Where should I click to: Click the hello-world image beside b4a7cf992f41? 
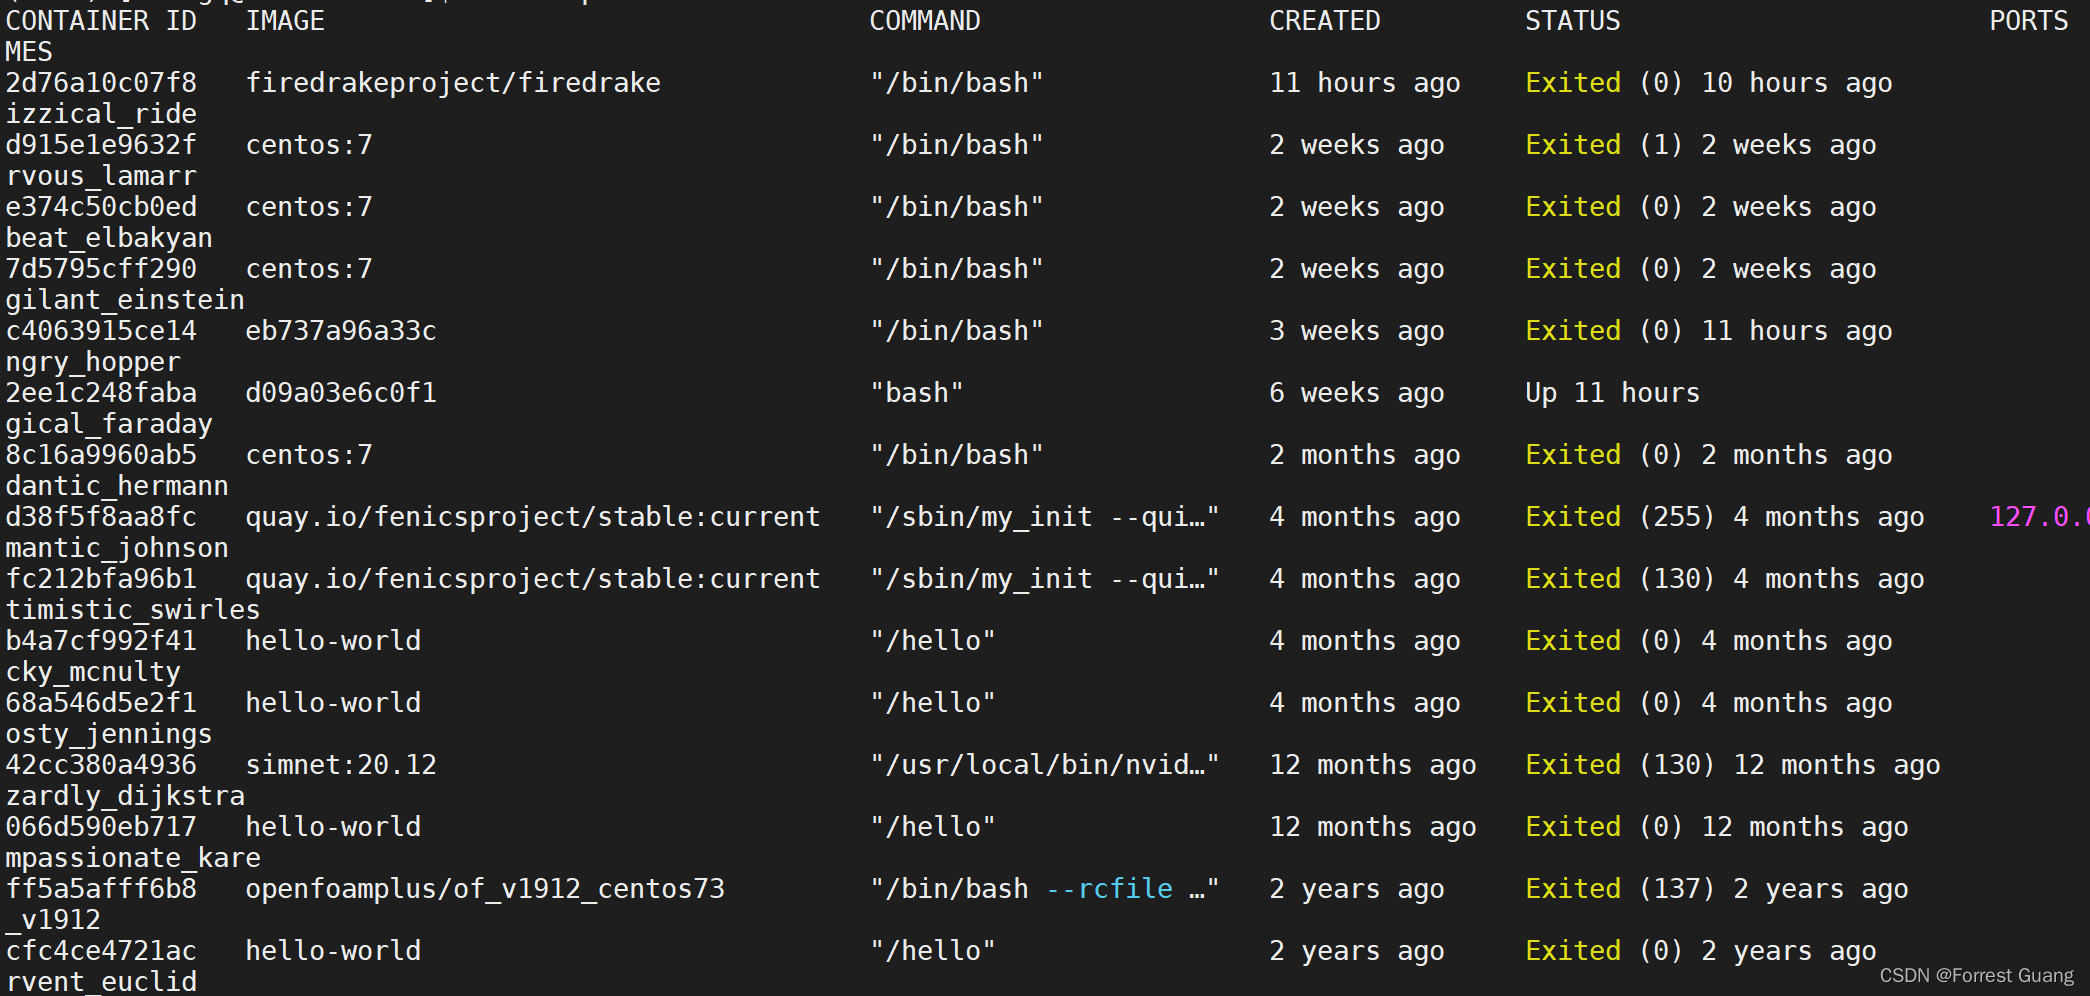333,640
